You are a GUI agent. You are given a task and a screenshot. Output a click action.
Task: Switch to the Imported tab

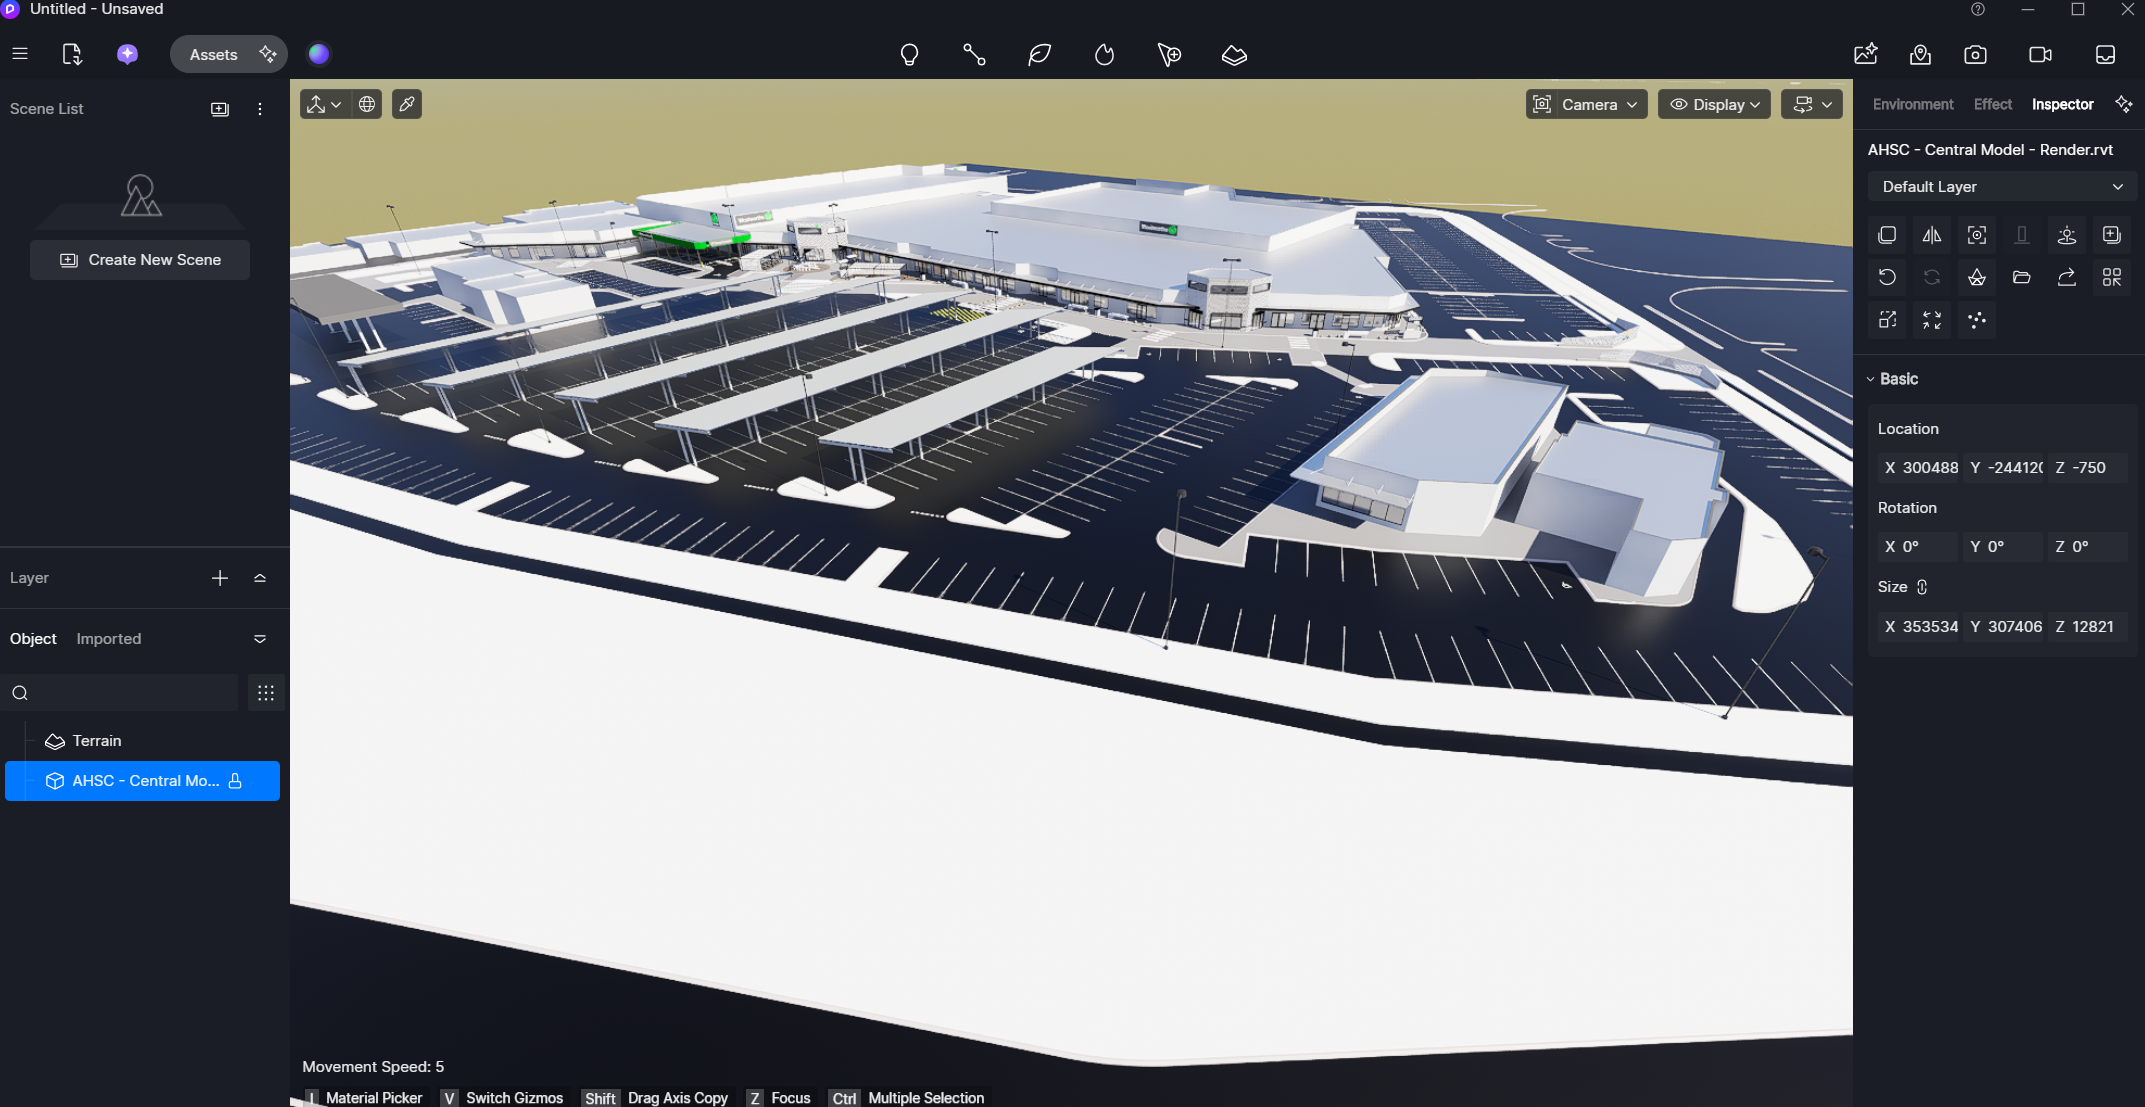(109, 639)
